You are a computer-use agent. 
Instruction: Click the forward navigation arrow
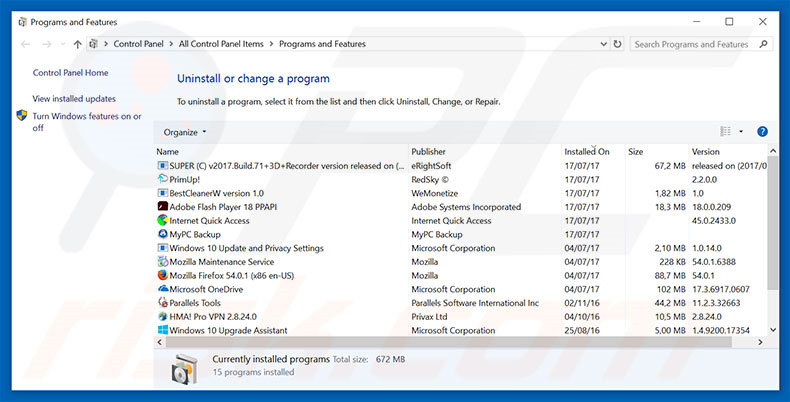(47, 44)
